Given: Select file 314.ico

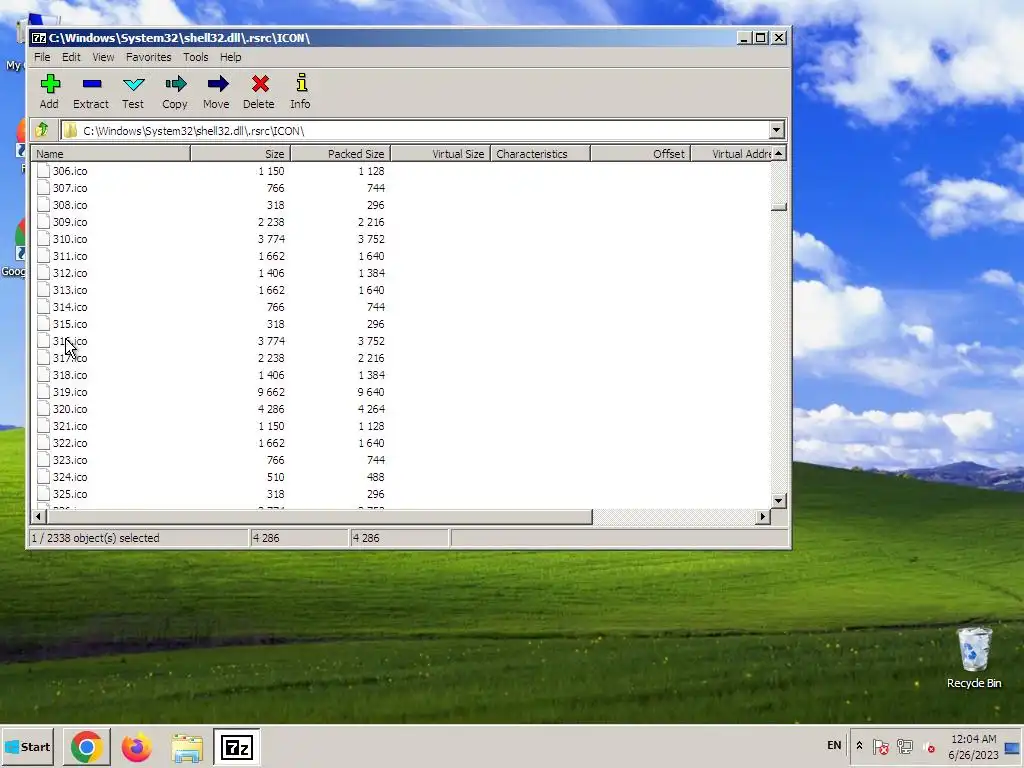Looking at the screenshot, I should (70, 307).
